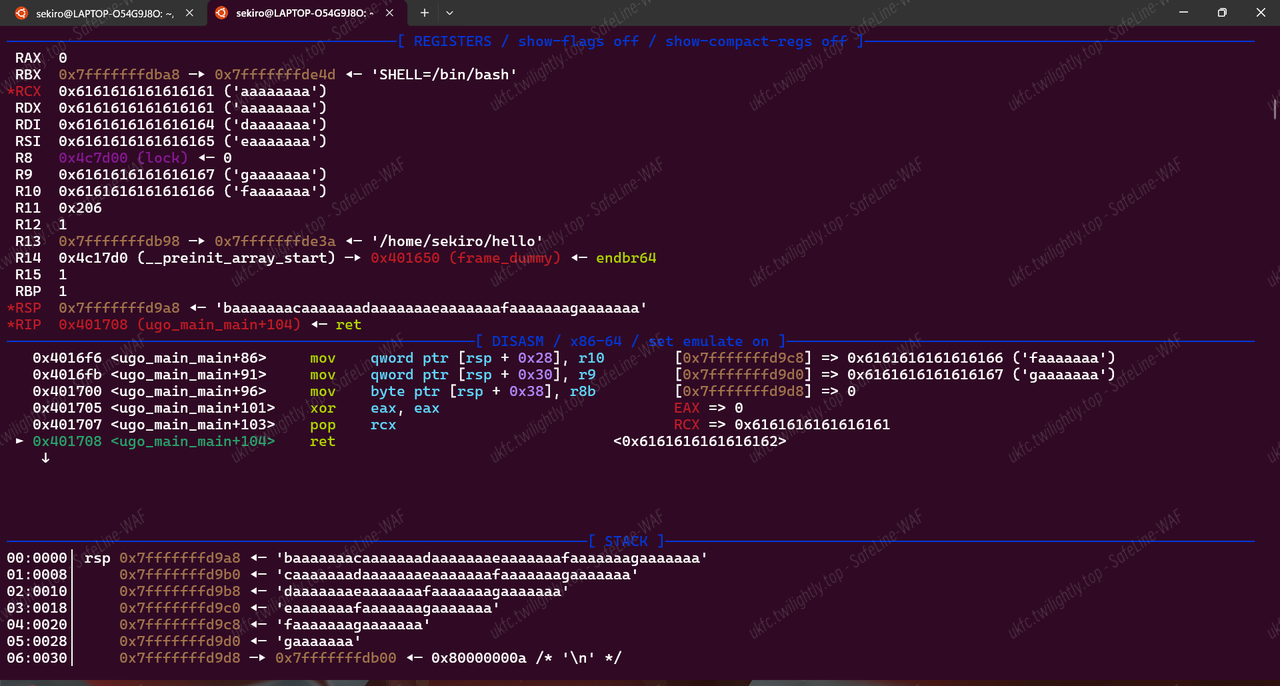Expand the terminal profiles dropdown chevron
The image size is (1280, 686).
450,13
